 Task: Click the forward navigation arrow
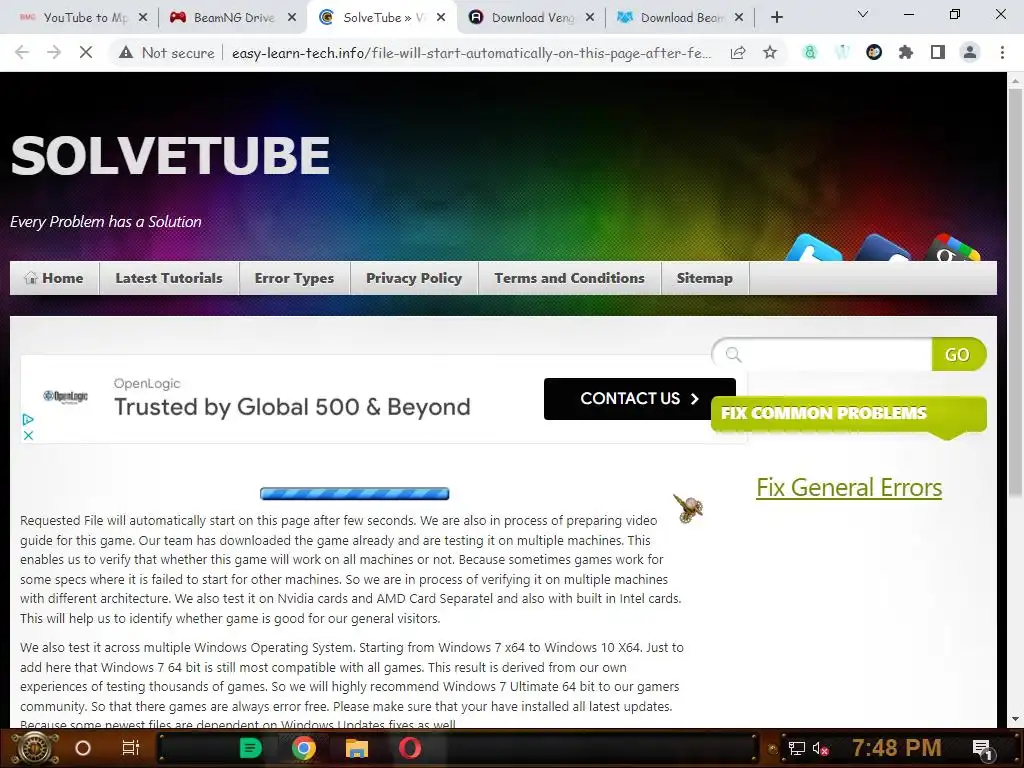pyautogui.click(x=54, y=52)
